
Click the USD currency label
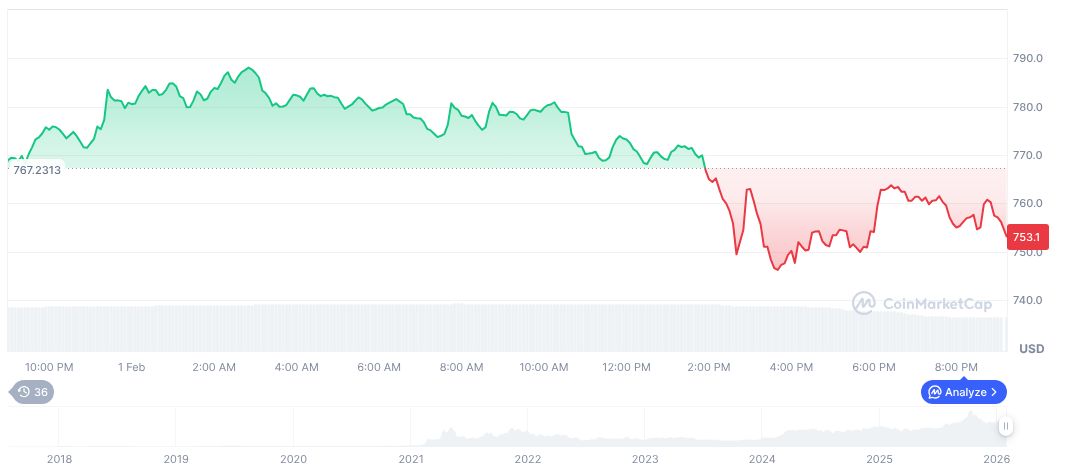tap(1031, 349)
